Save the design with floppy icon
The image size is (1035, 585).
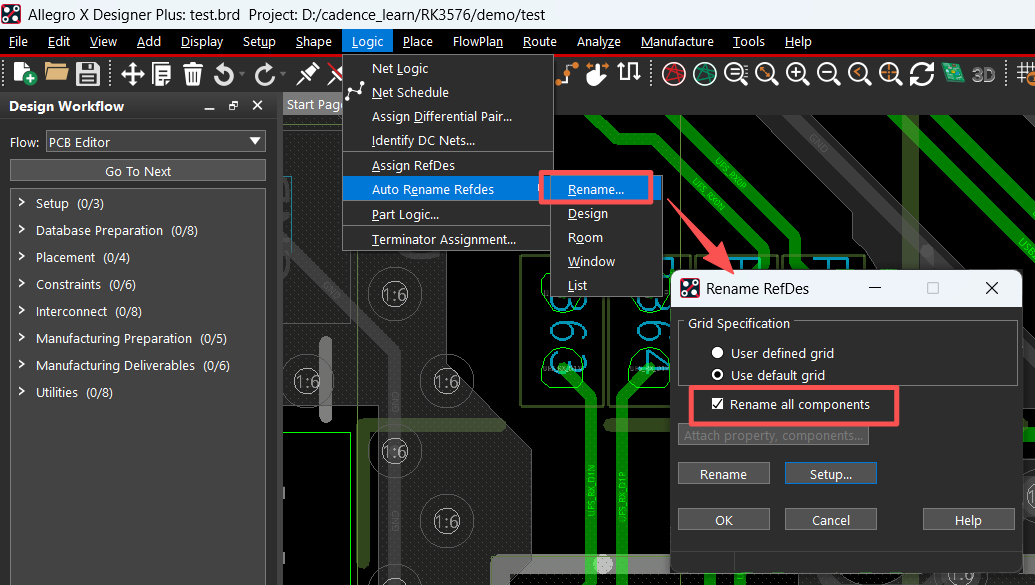87,73
